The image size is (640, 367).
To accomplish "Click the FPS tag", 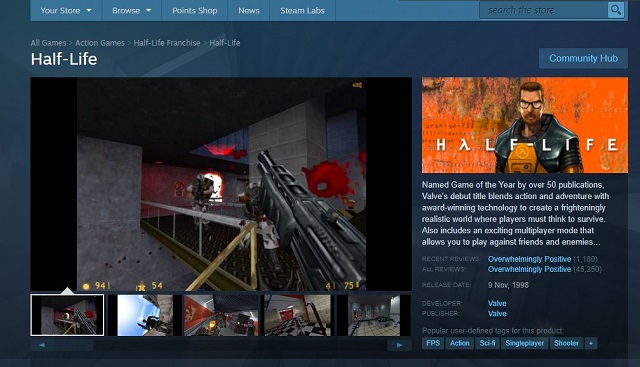I will pyautogui.click(x=433, y=343).
